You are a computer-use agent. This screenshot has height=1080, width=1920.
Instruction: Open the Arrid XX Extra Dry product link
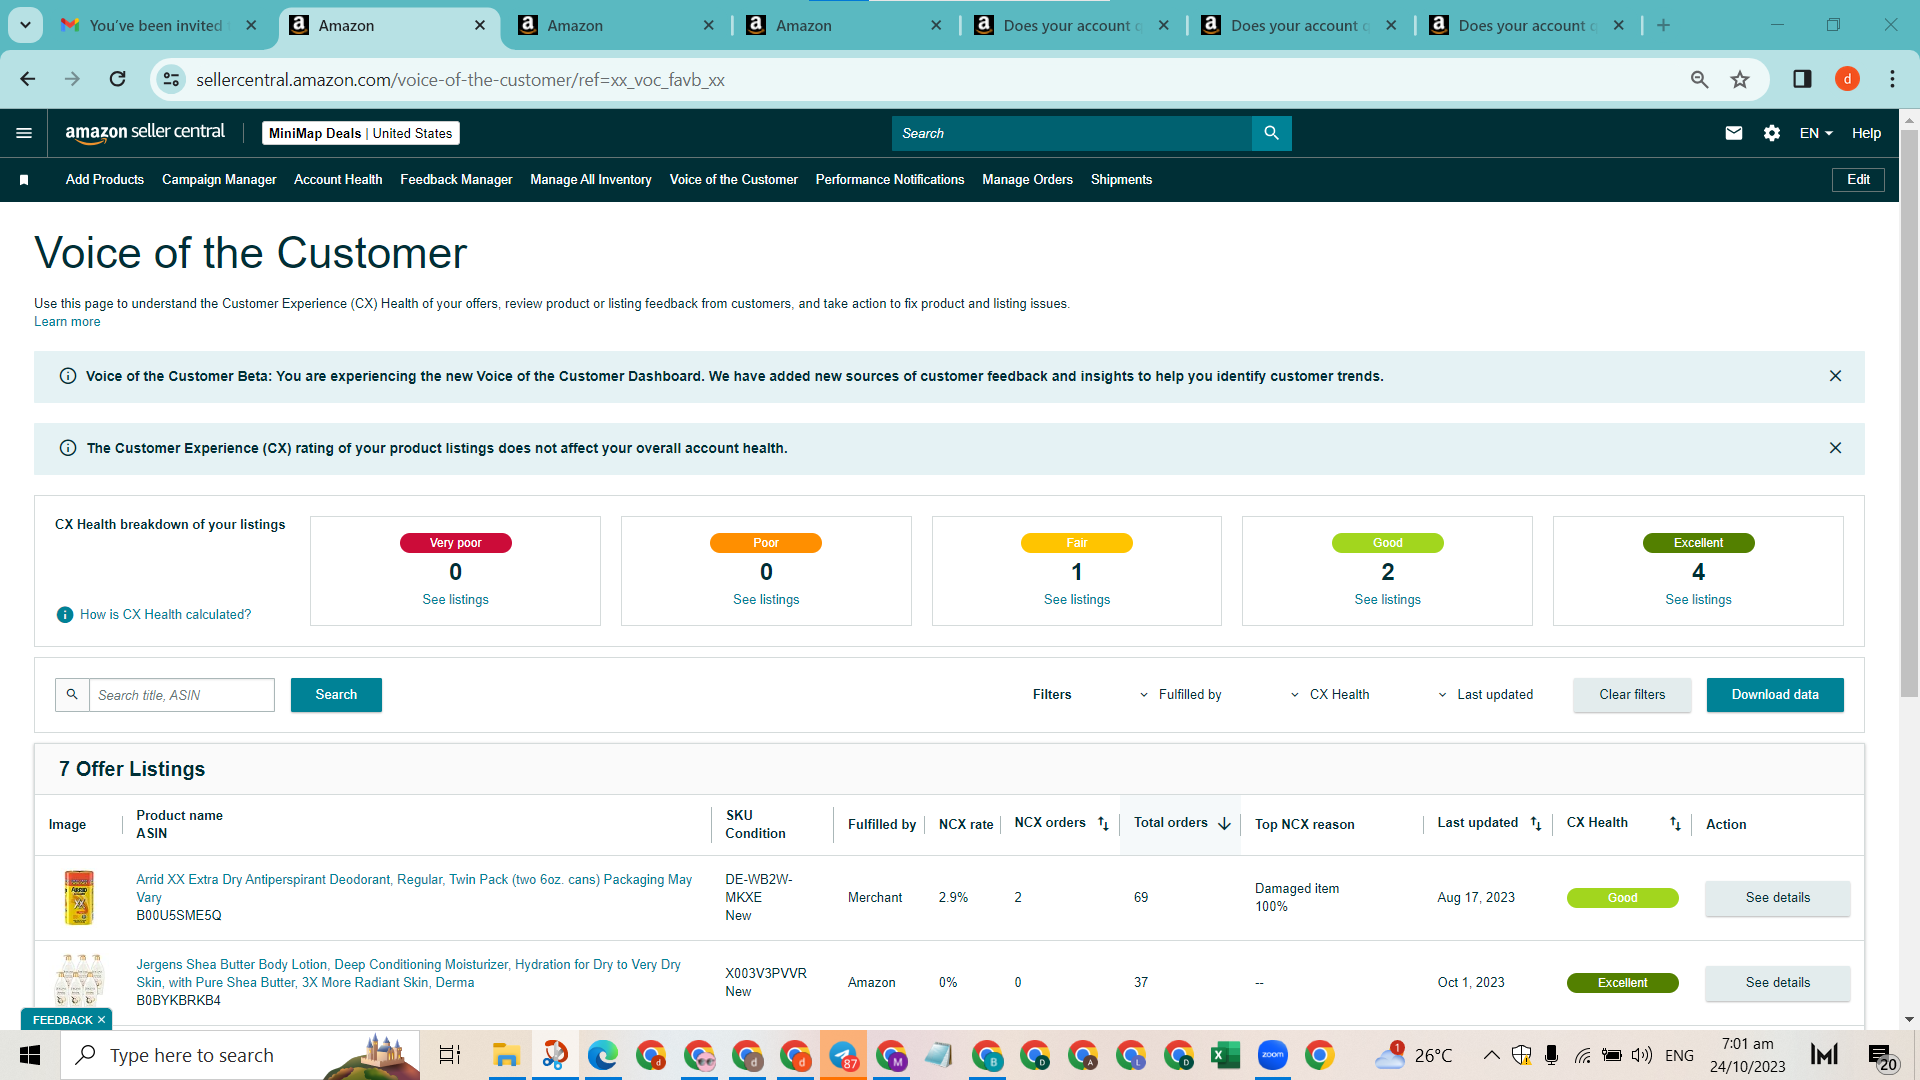(x=414, y=888)
